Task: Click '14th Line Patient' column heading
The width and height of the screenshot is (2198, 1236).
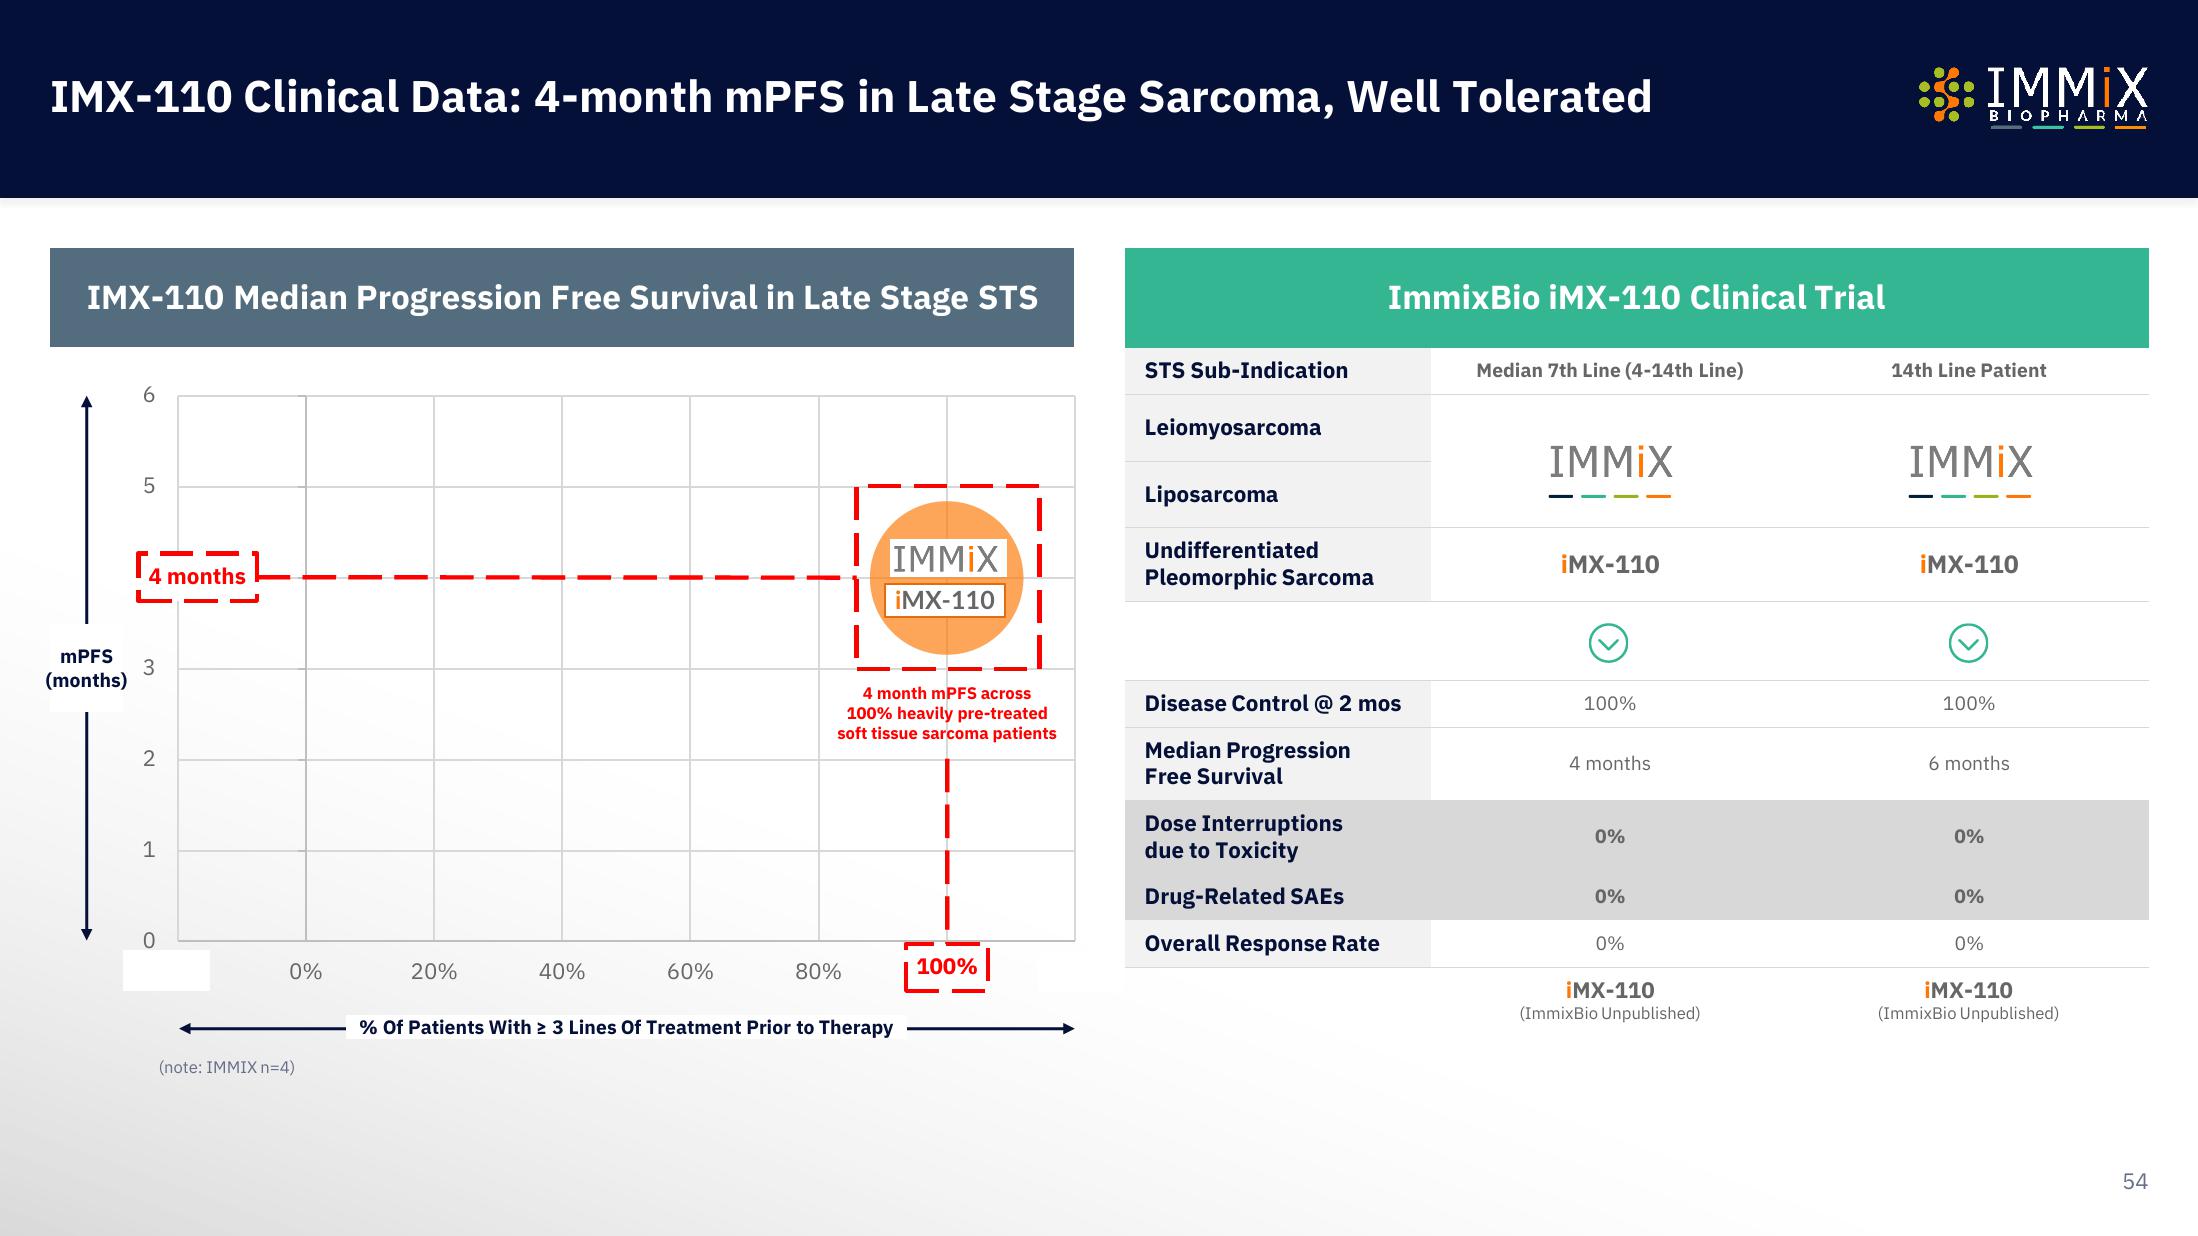Action: click(1968, 370)
